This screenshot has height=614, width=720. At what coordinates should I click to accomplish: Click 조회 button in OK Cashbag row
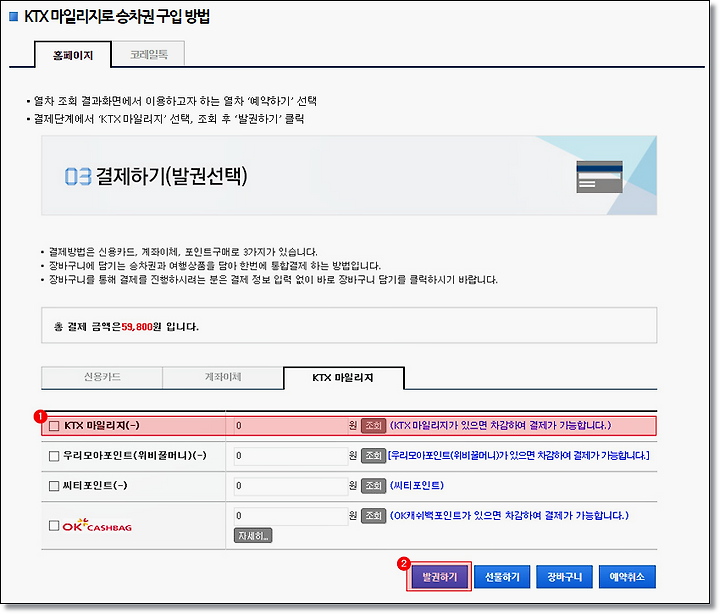coord(373,516)
